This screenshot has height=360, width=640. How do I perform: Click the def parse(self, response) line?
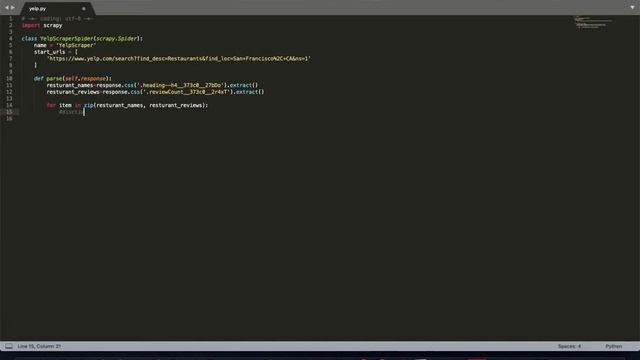73,78
